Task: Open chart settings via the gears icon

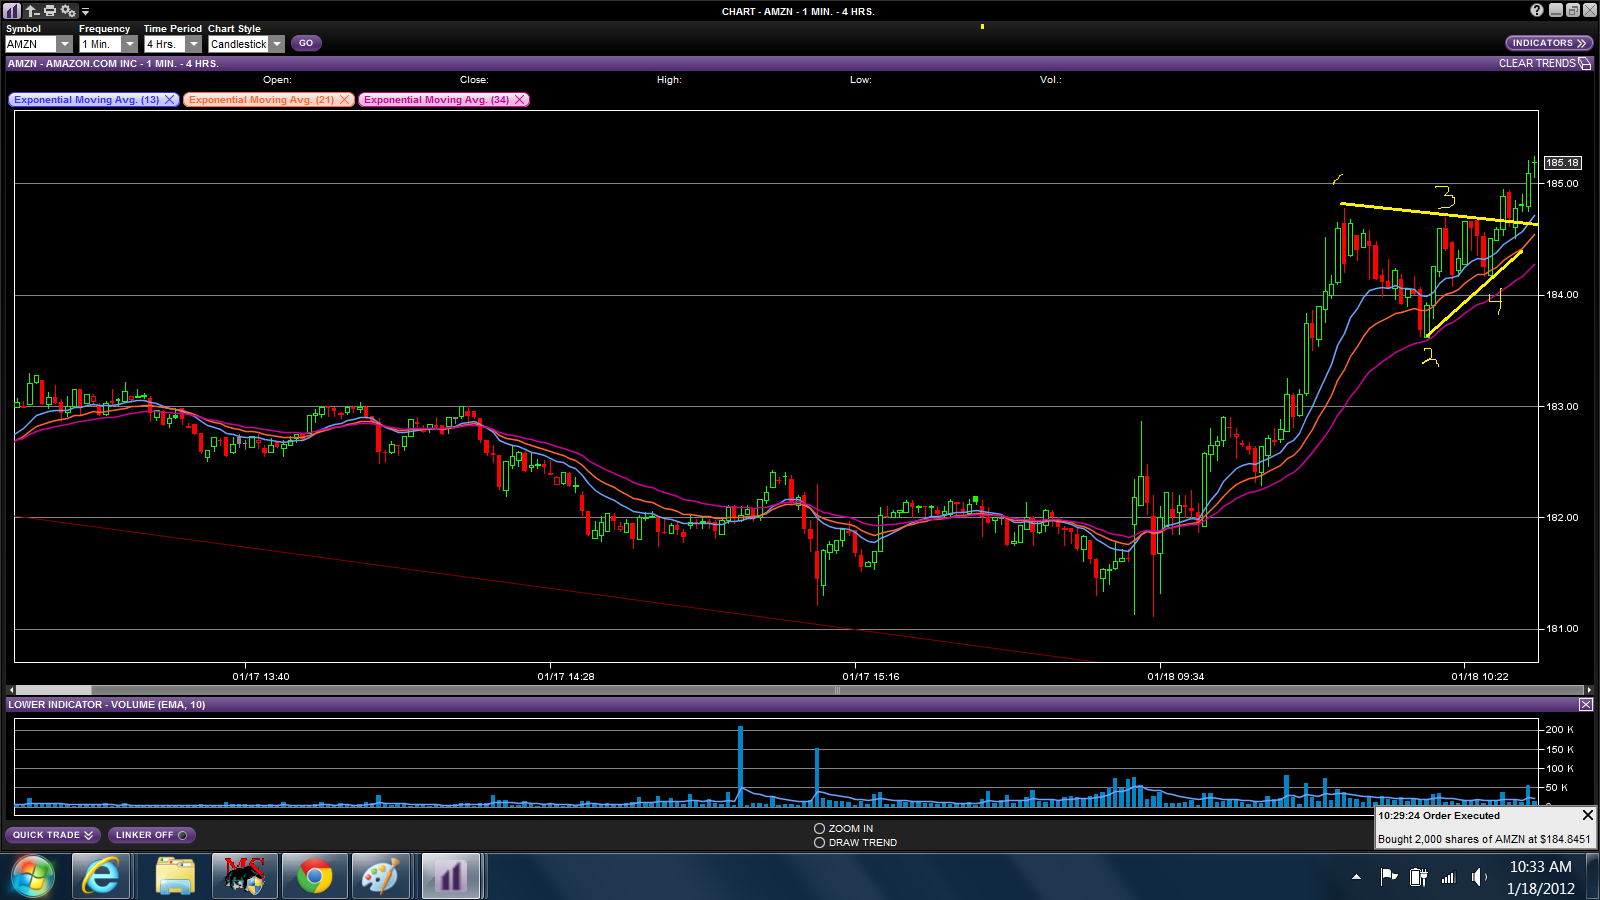Action: click(x=68, y=11)
